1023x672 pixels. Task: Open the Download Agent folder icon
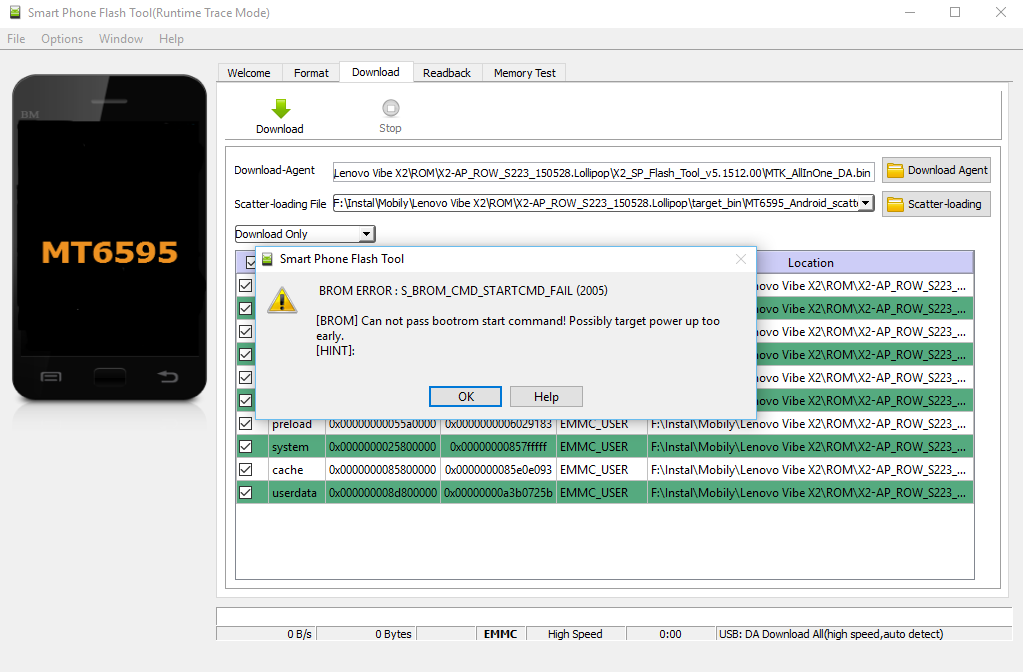(x=895, y=170)
